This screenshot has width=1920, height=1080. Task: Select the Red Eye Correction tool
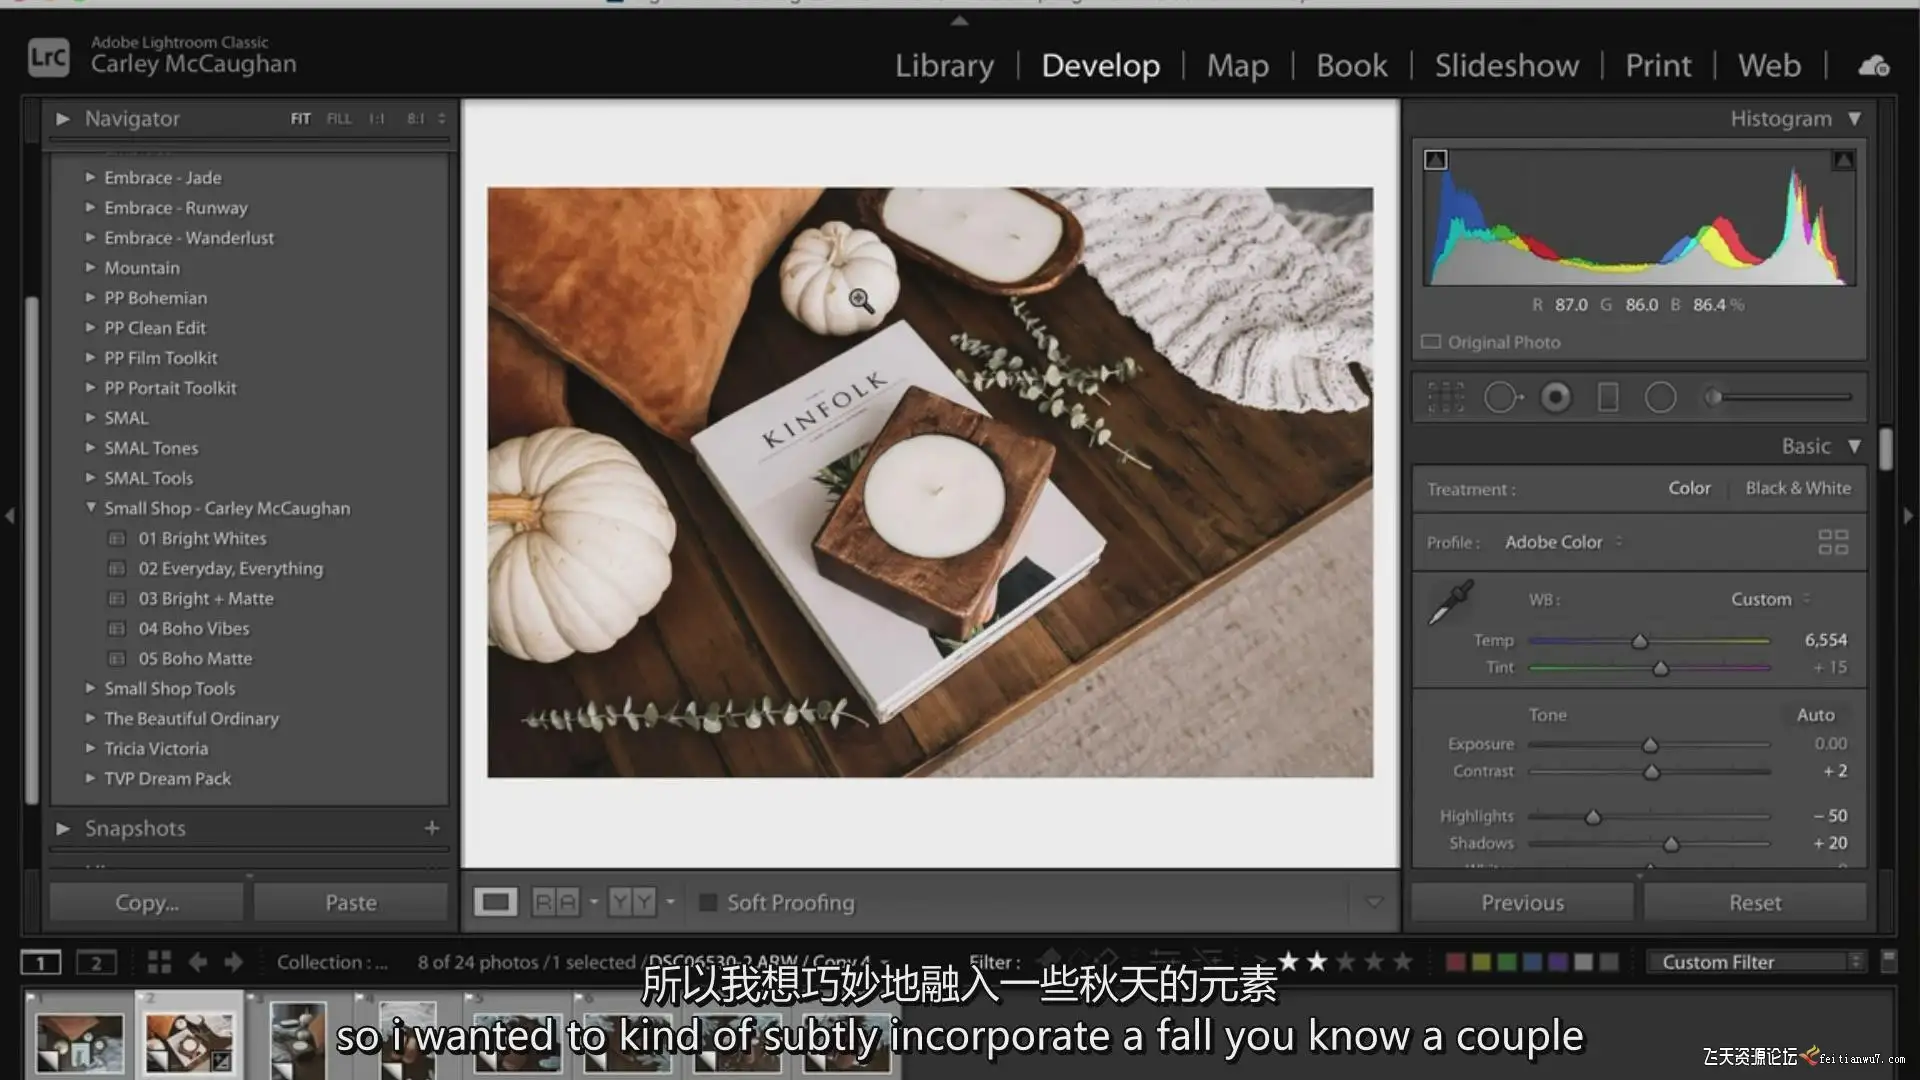[1555, 398]
